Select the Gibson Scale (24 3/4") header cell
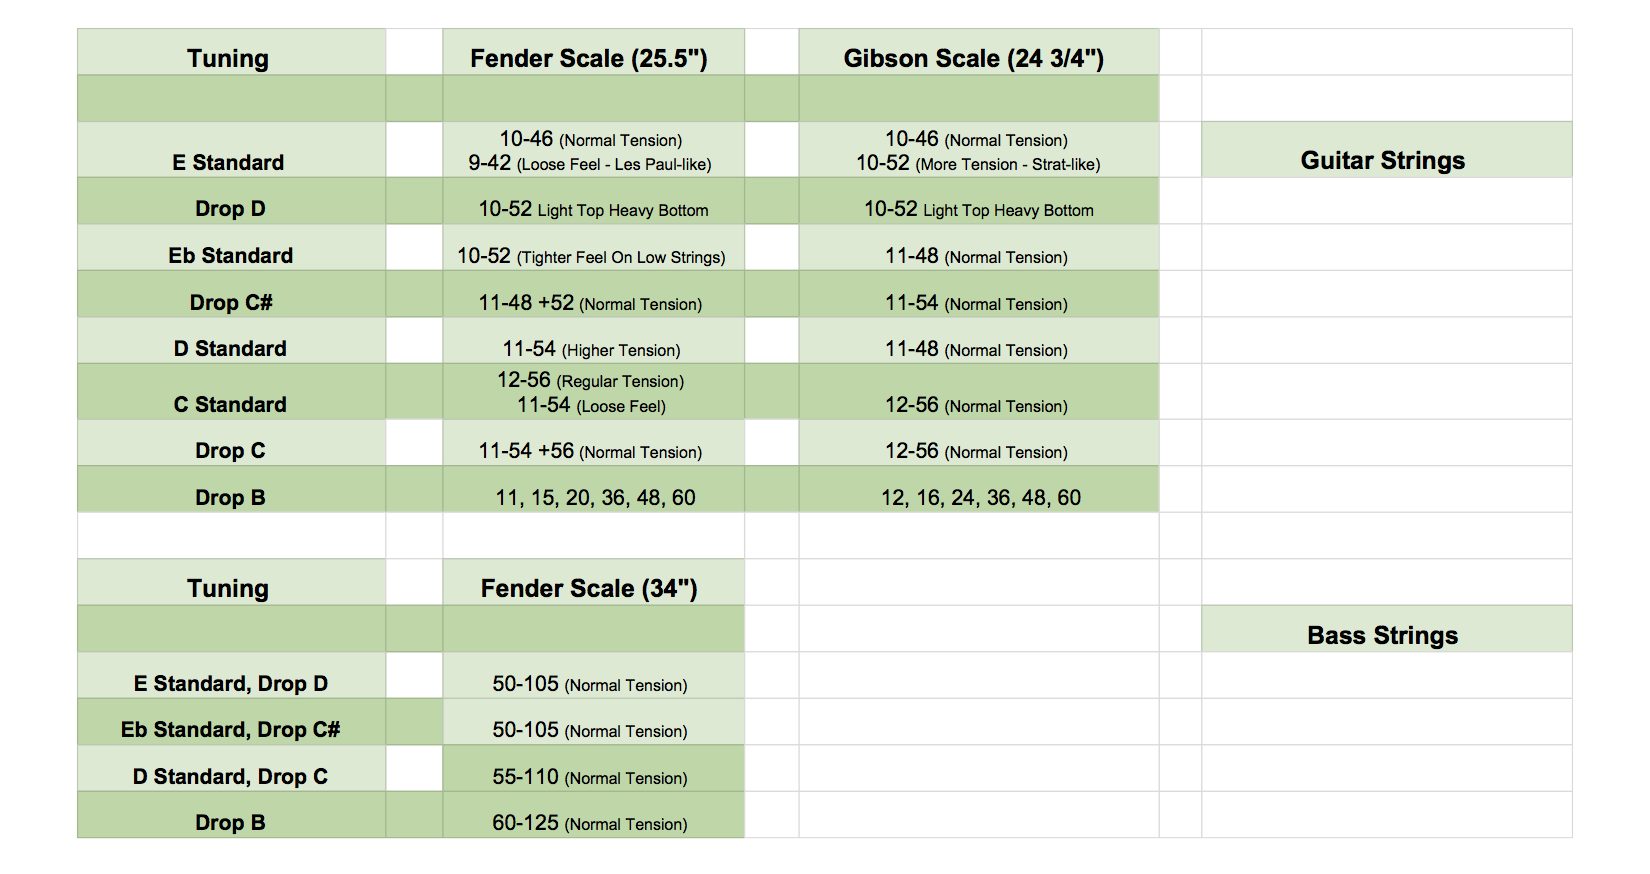Image resolution: width=1650 pixels, height=874 pixels. coord(979,52)
